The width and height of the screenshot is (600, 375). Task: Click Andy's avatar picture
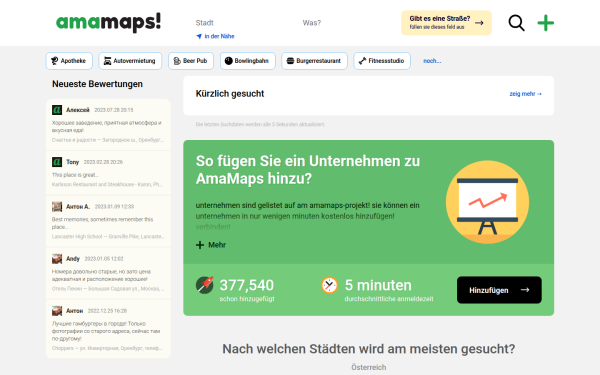(57, 259)
